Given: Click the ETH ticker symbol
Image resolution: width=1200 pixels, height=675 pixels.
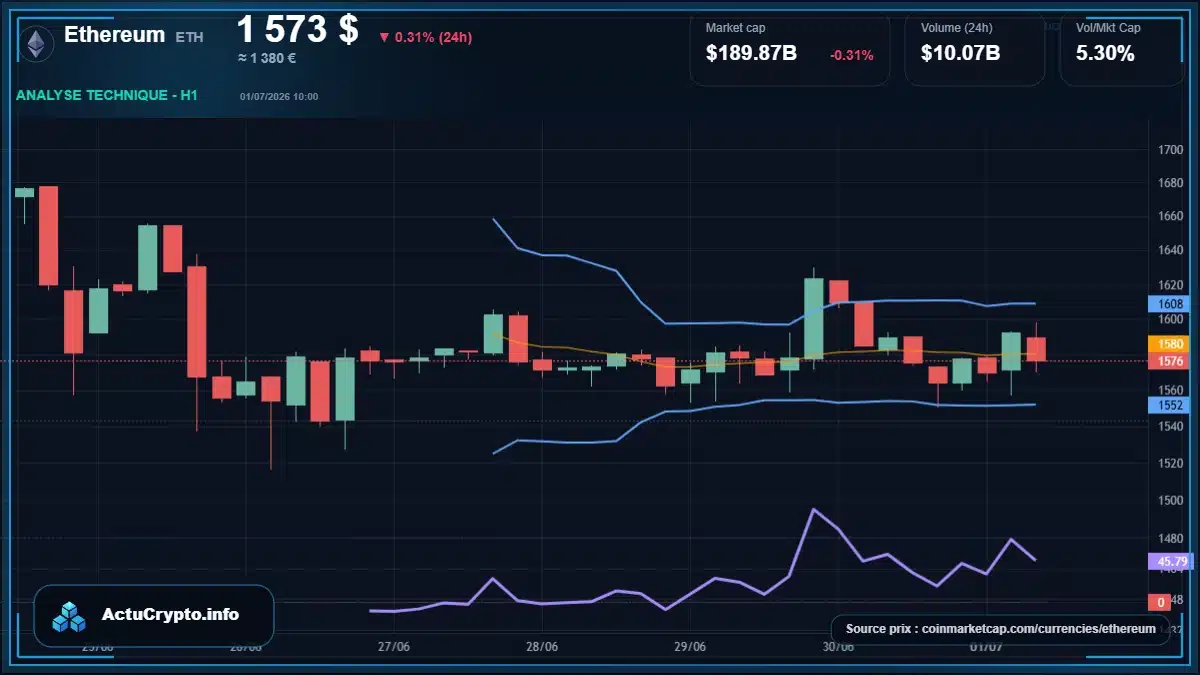Looking at the screenshot, I should tap(189, 37).
